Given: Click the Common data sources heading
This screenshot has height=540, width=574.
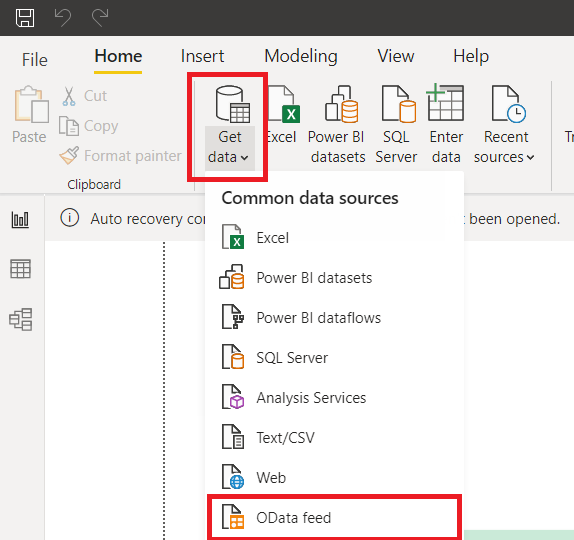Looking at the screenshot, I should point(310,198).
